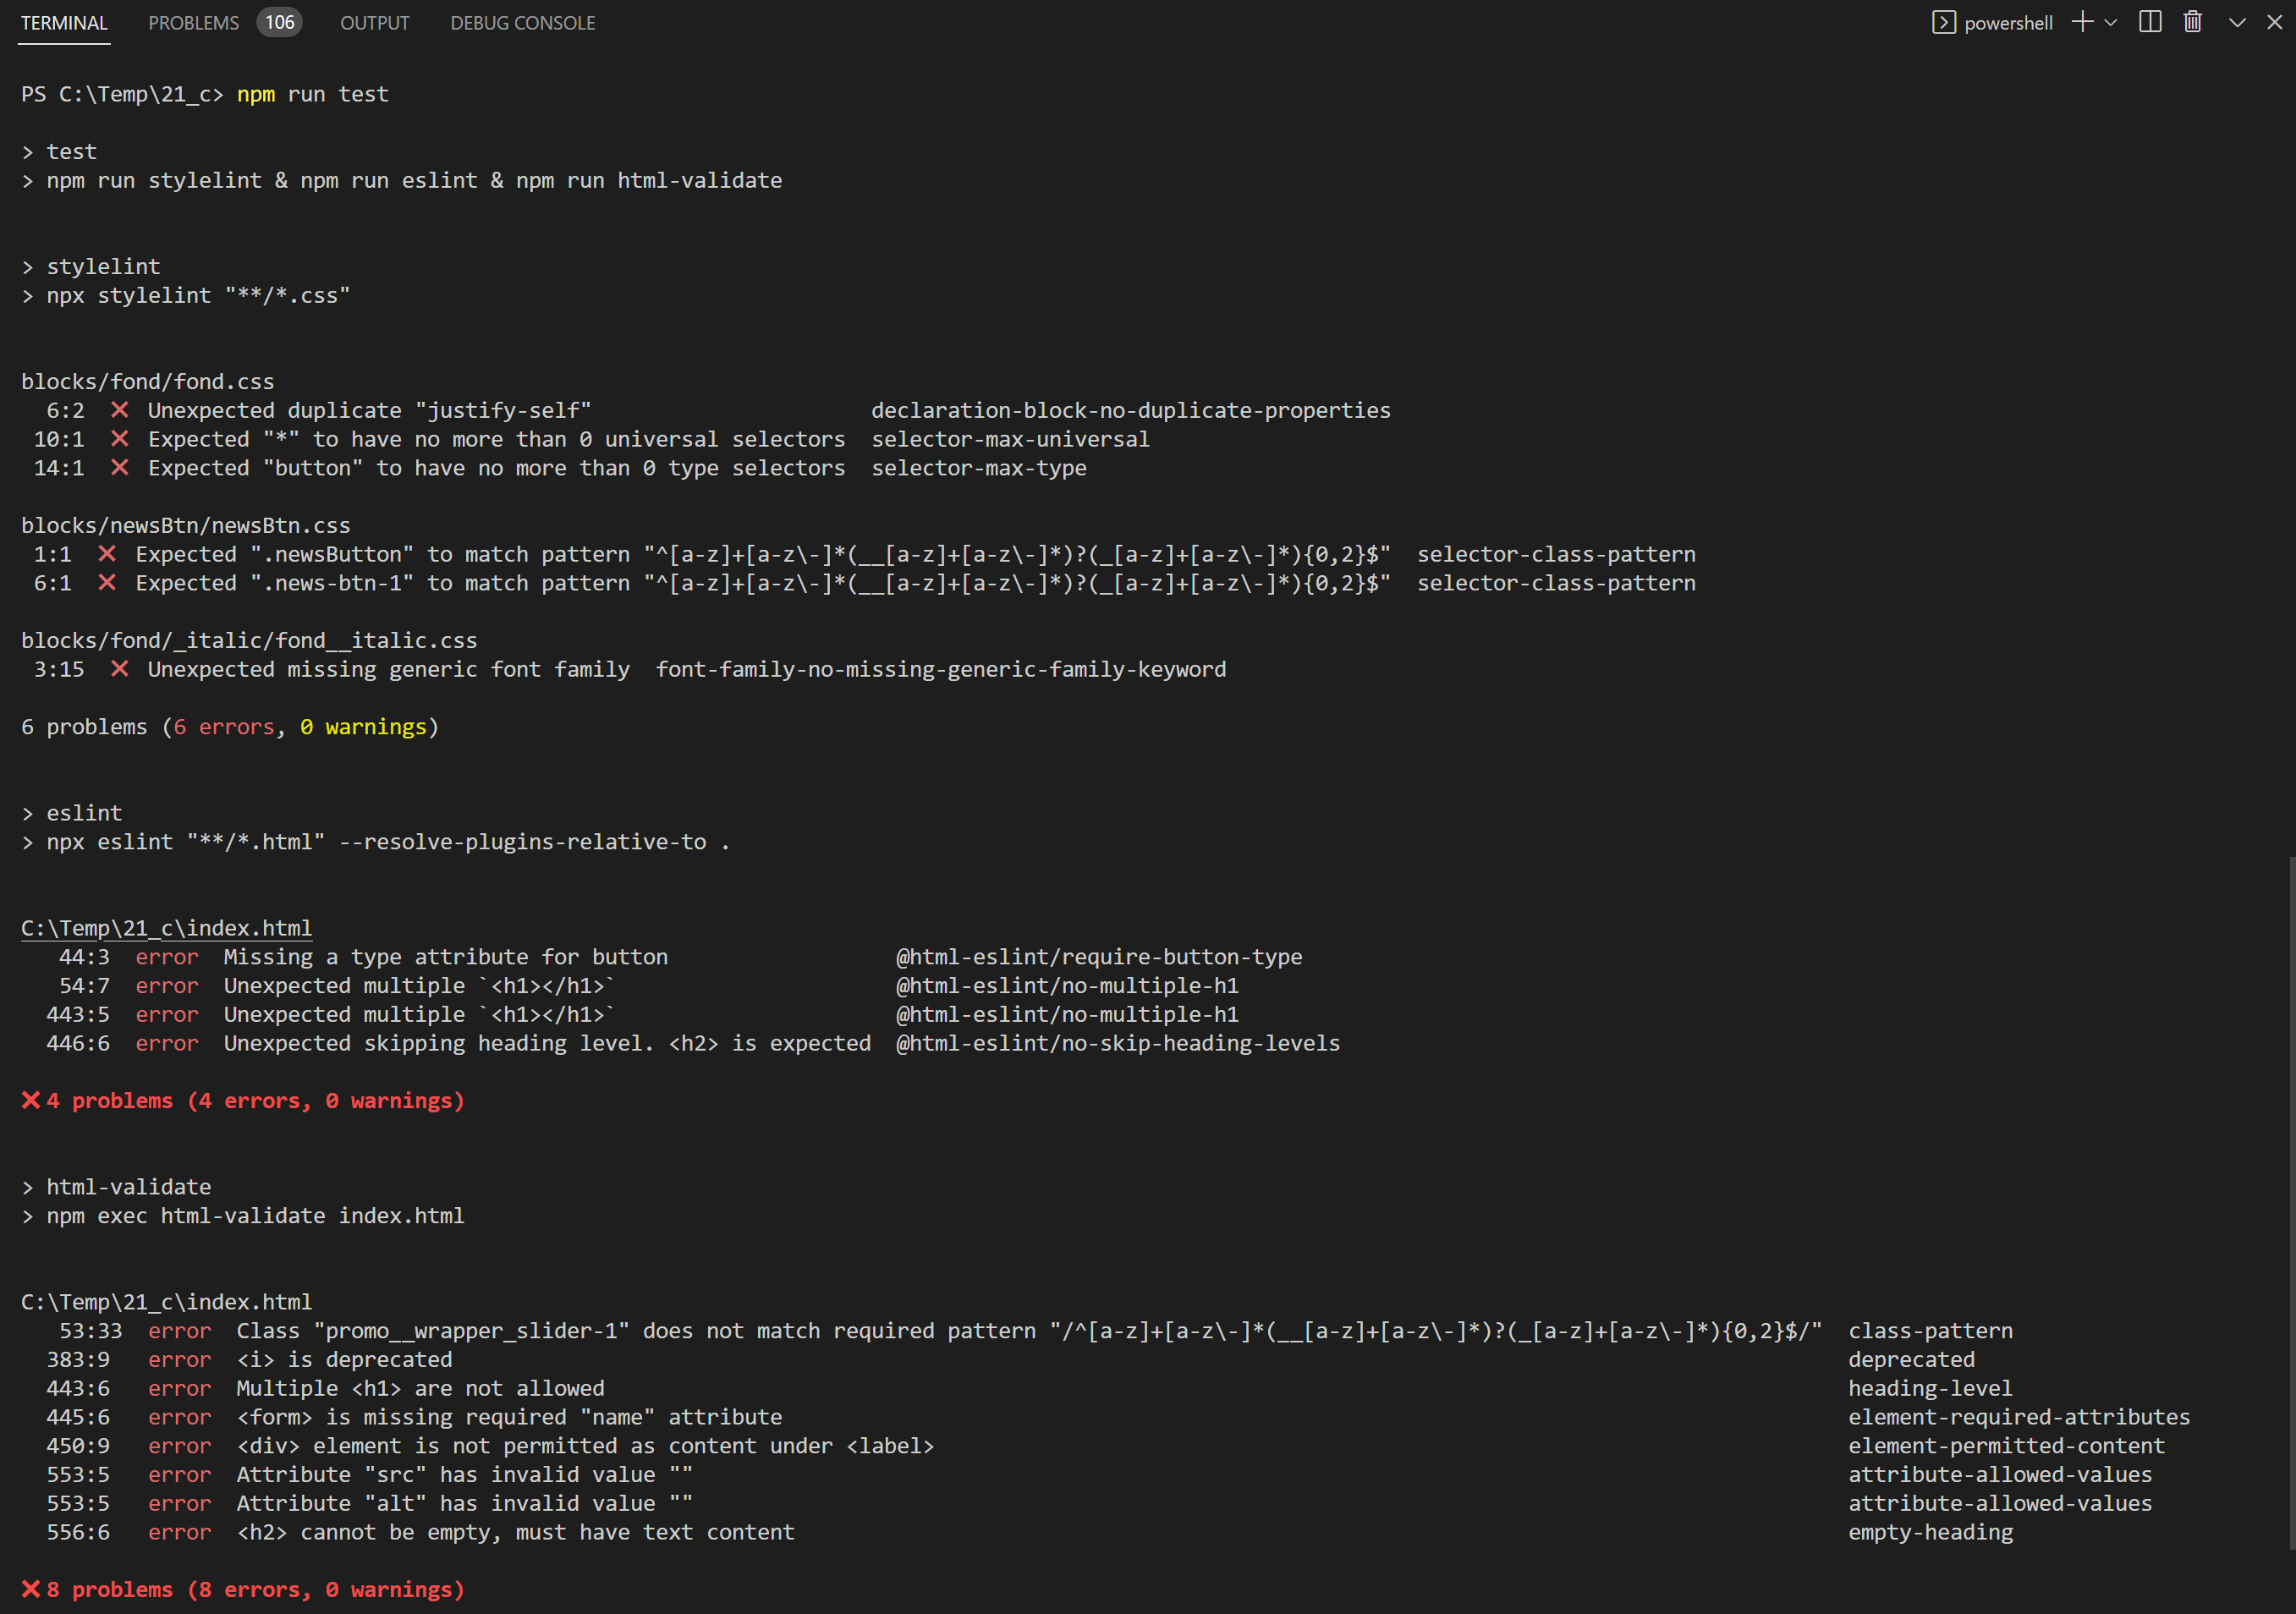The height and width of the screenshot is (1614, 2296).
Task: Open the DEBUG CONSOLE tab
Action: [x=523, y=23]
